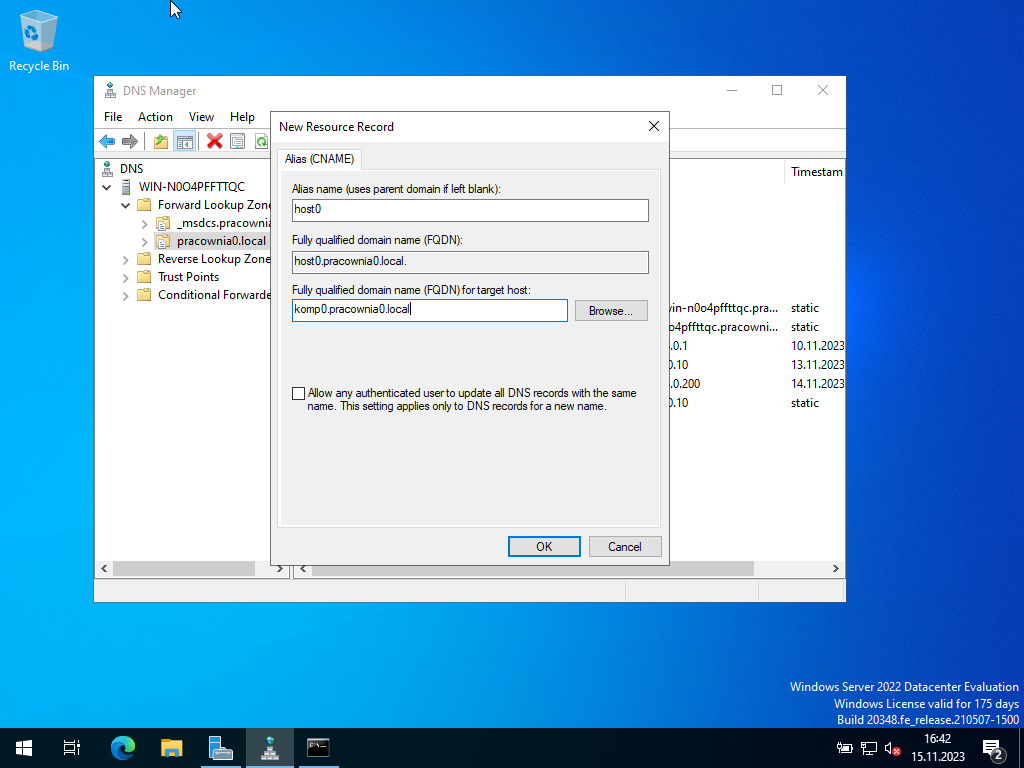This screenshot has width=1024, height=768.
Task: Expand the Reverse Lookup Zones node
Action: coord(125,259)
